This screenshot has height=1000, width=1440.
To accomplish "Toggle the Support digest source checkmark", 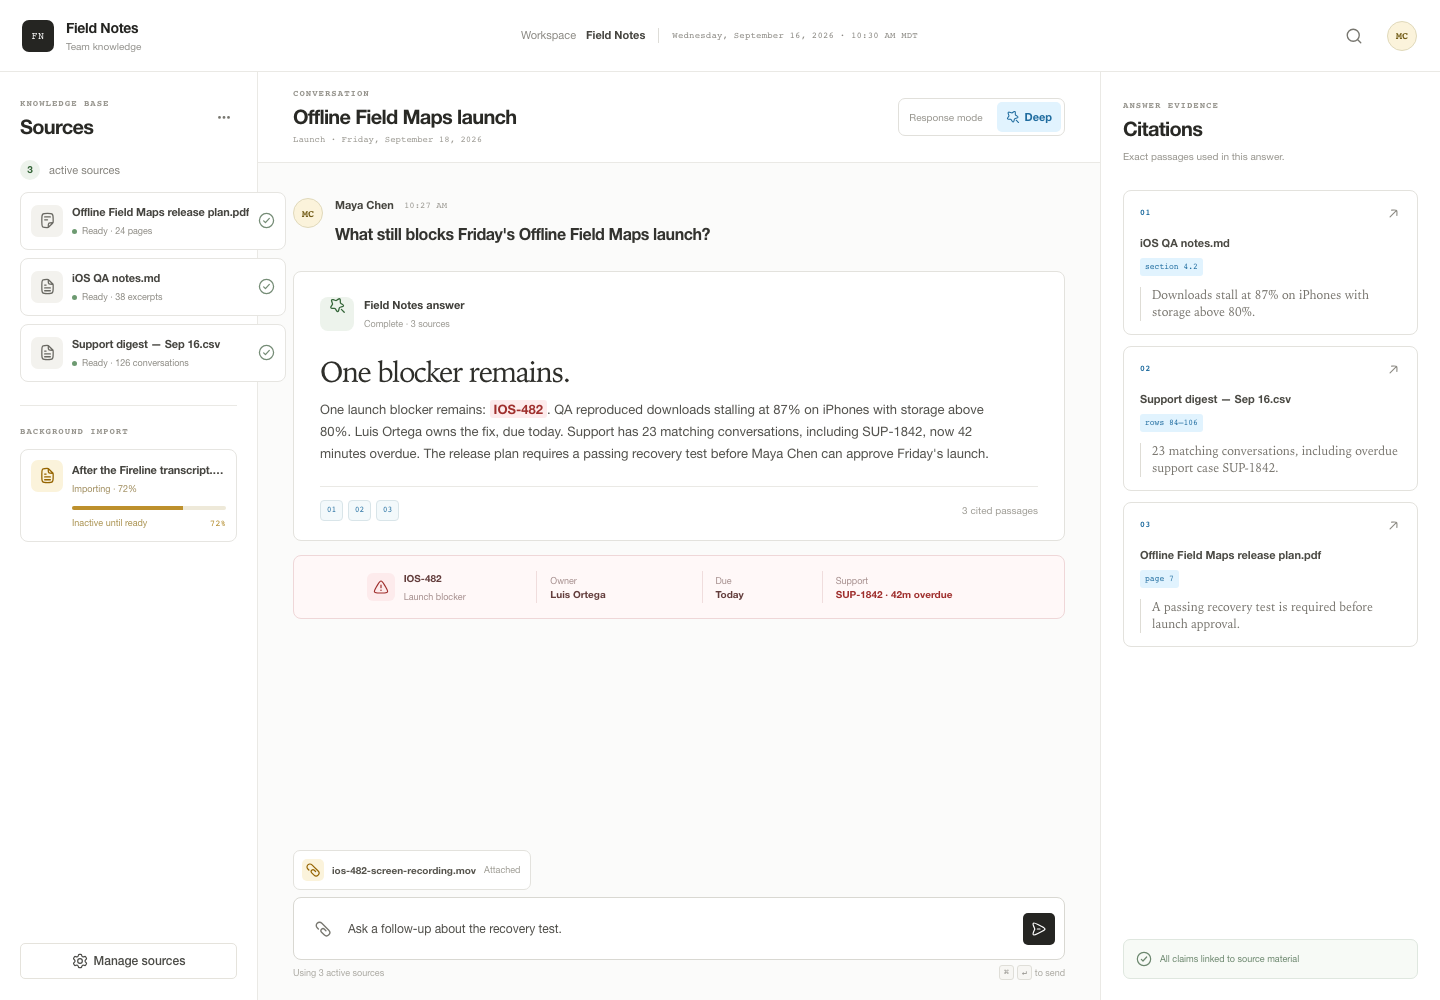I will pos(266,352).
